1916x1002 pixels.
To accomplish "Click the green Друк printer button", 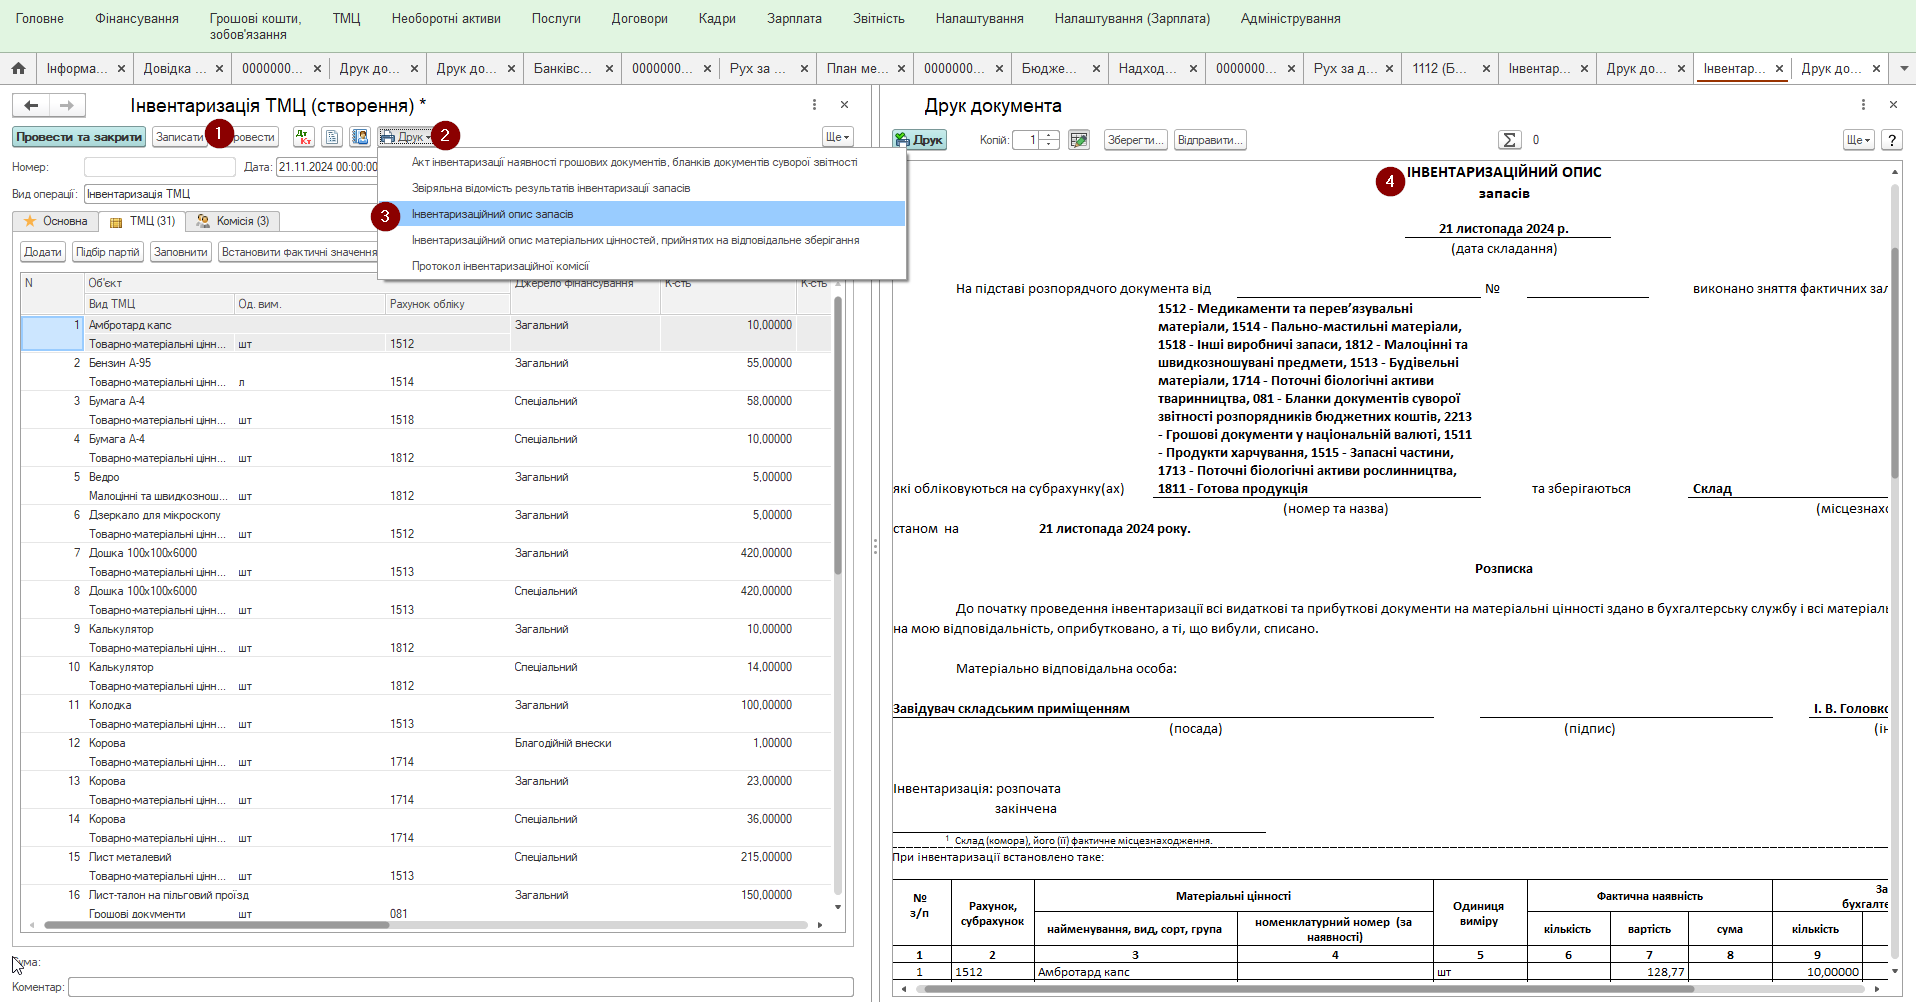I will (x=919, y=140).
